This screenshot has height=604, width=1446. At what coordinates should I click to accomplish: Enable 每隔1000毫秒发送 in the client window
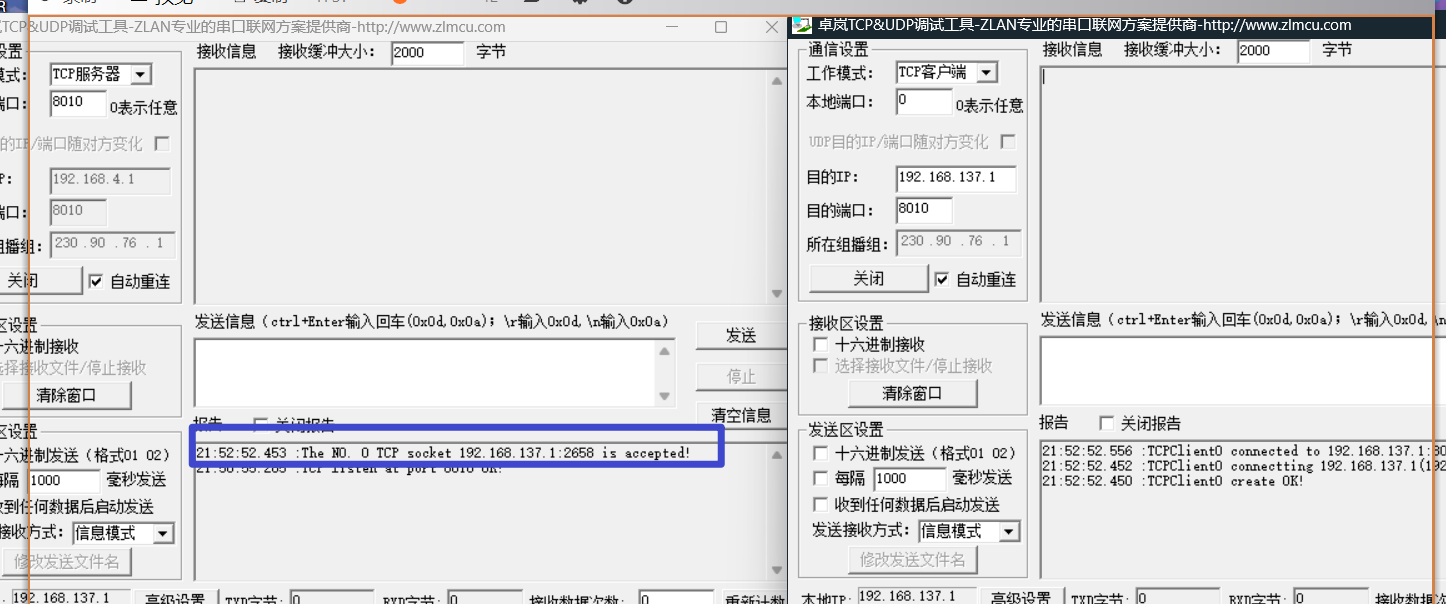pyautogui.click(x=821, y=478)
